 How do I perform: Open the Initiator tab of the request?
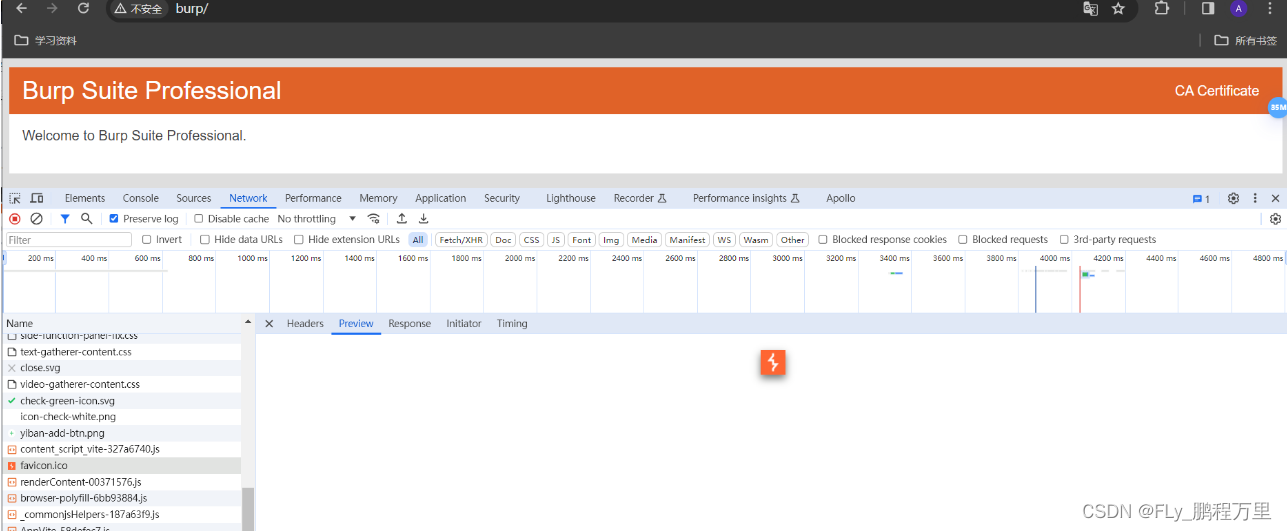click(x=464, y=324)
